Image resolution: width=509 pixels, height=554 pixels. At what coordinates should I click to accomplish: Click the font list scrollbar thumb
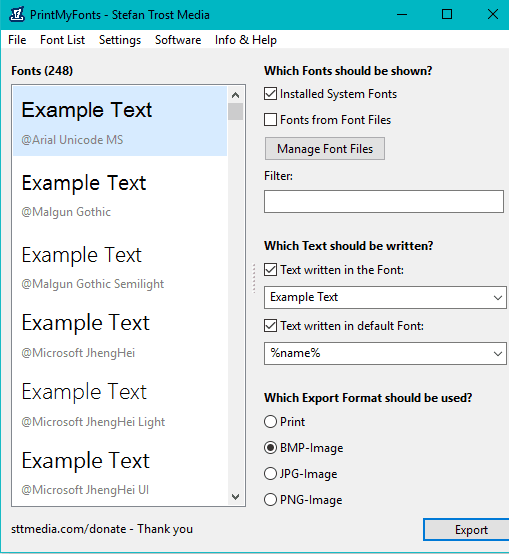coord(235,111)
